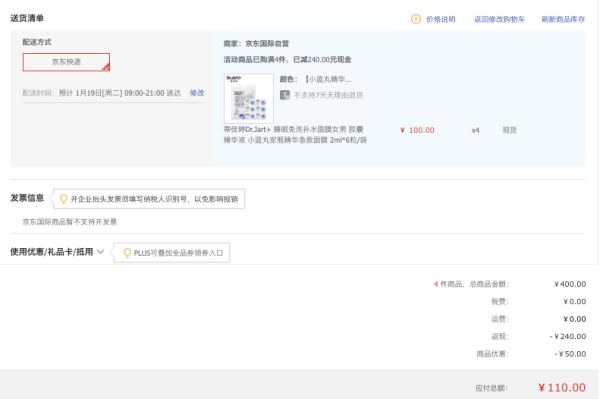
Task: Click the 配送时间 1月19日 delivery estimate
Action: click(102, 93)
